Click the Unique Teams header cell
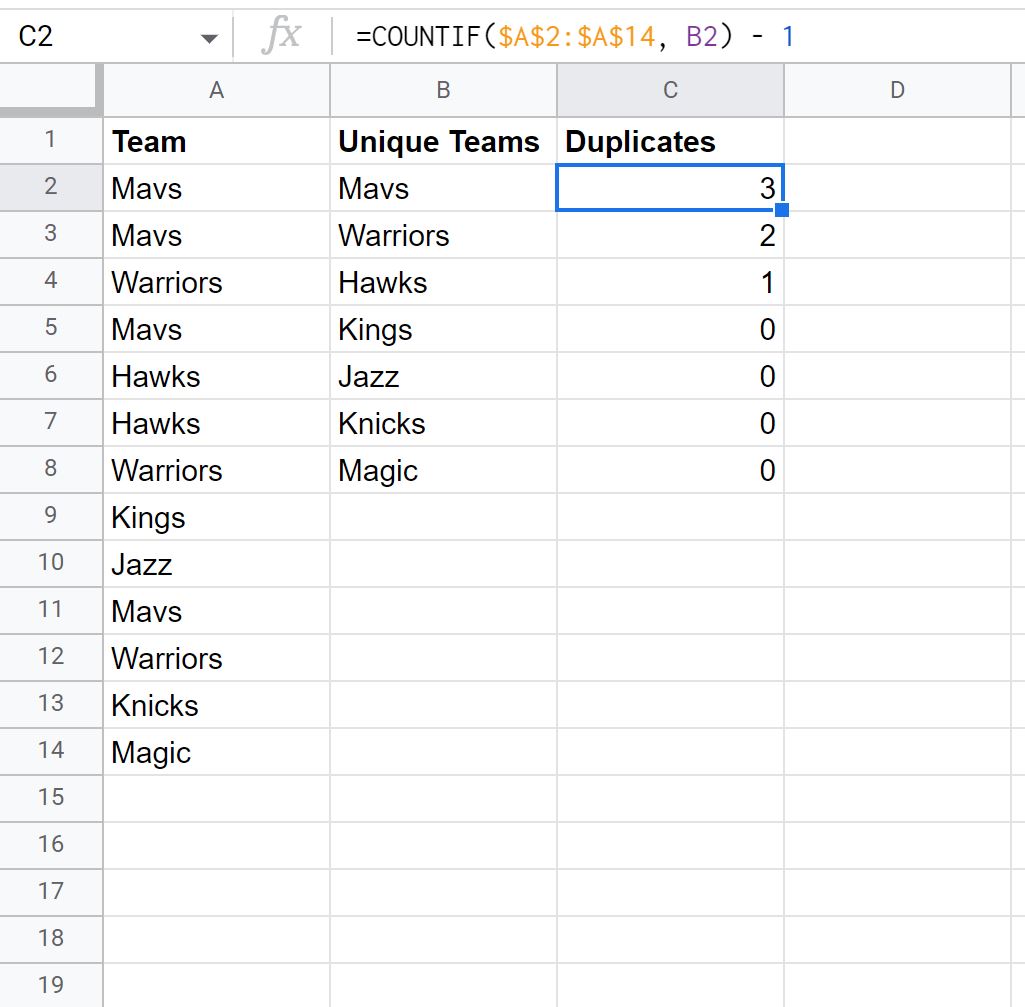Image resolution: width=1025 pixels, height=1007 pixels. [x=443, y=141]
